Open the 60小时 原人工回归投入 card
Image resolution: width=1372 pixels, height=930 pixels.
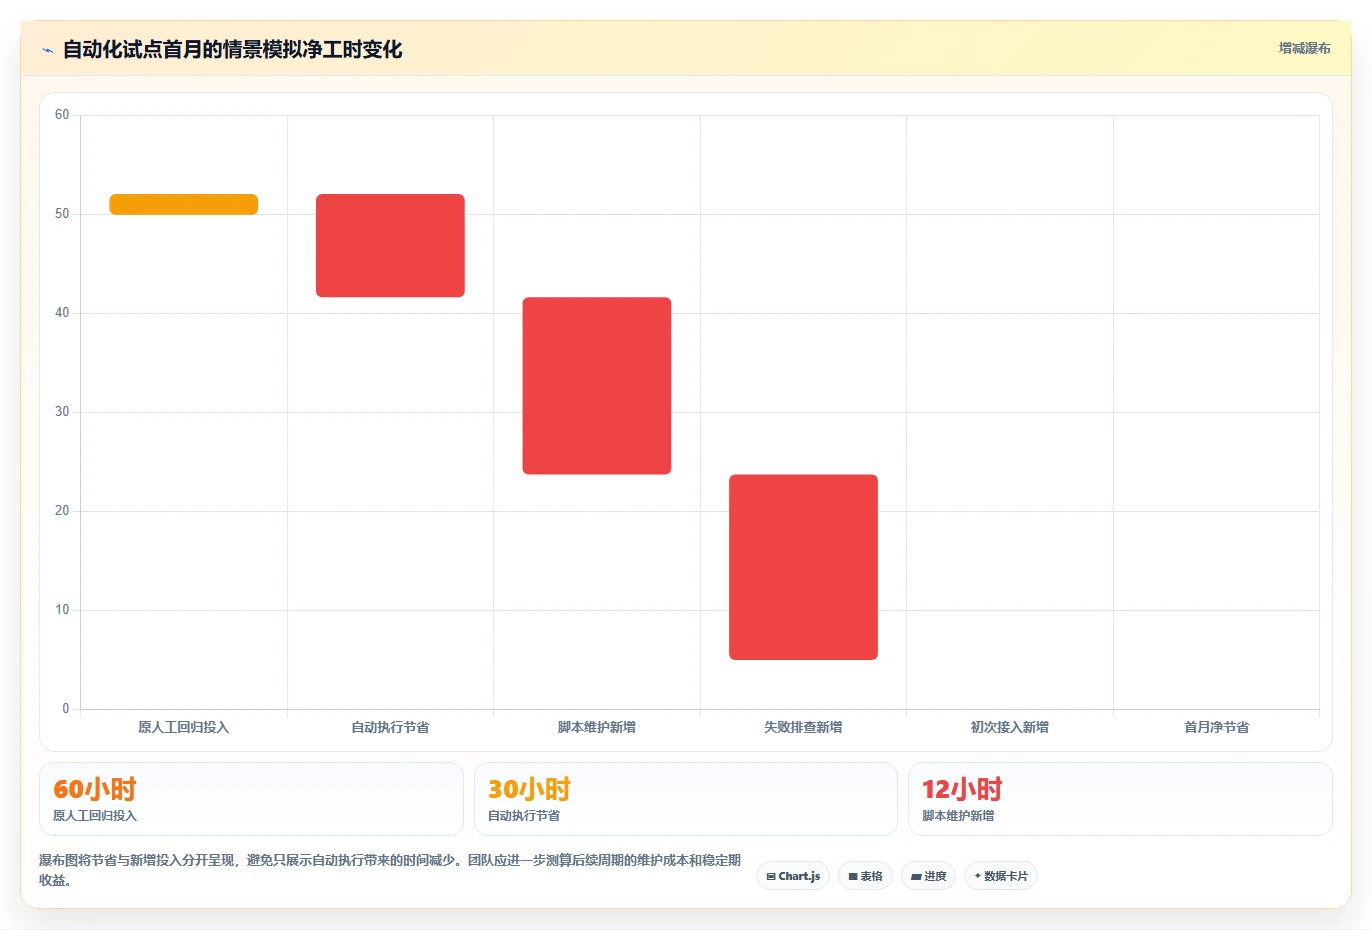coord(251,799)
